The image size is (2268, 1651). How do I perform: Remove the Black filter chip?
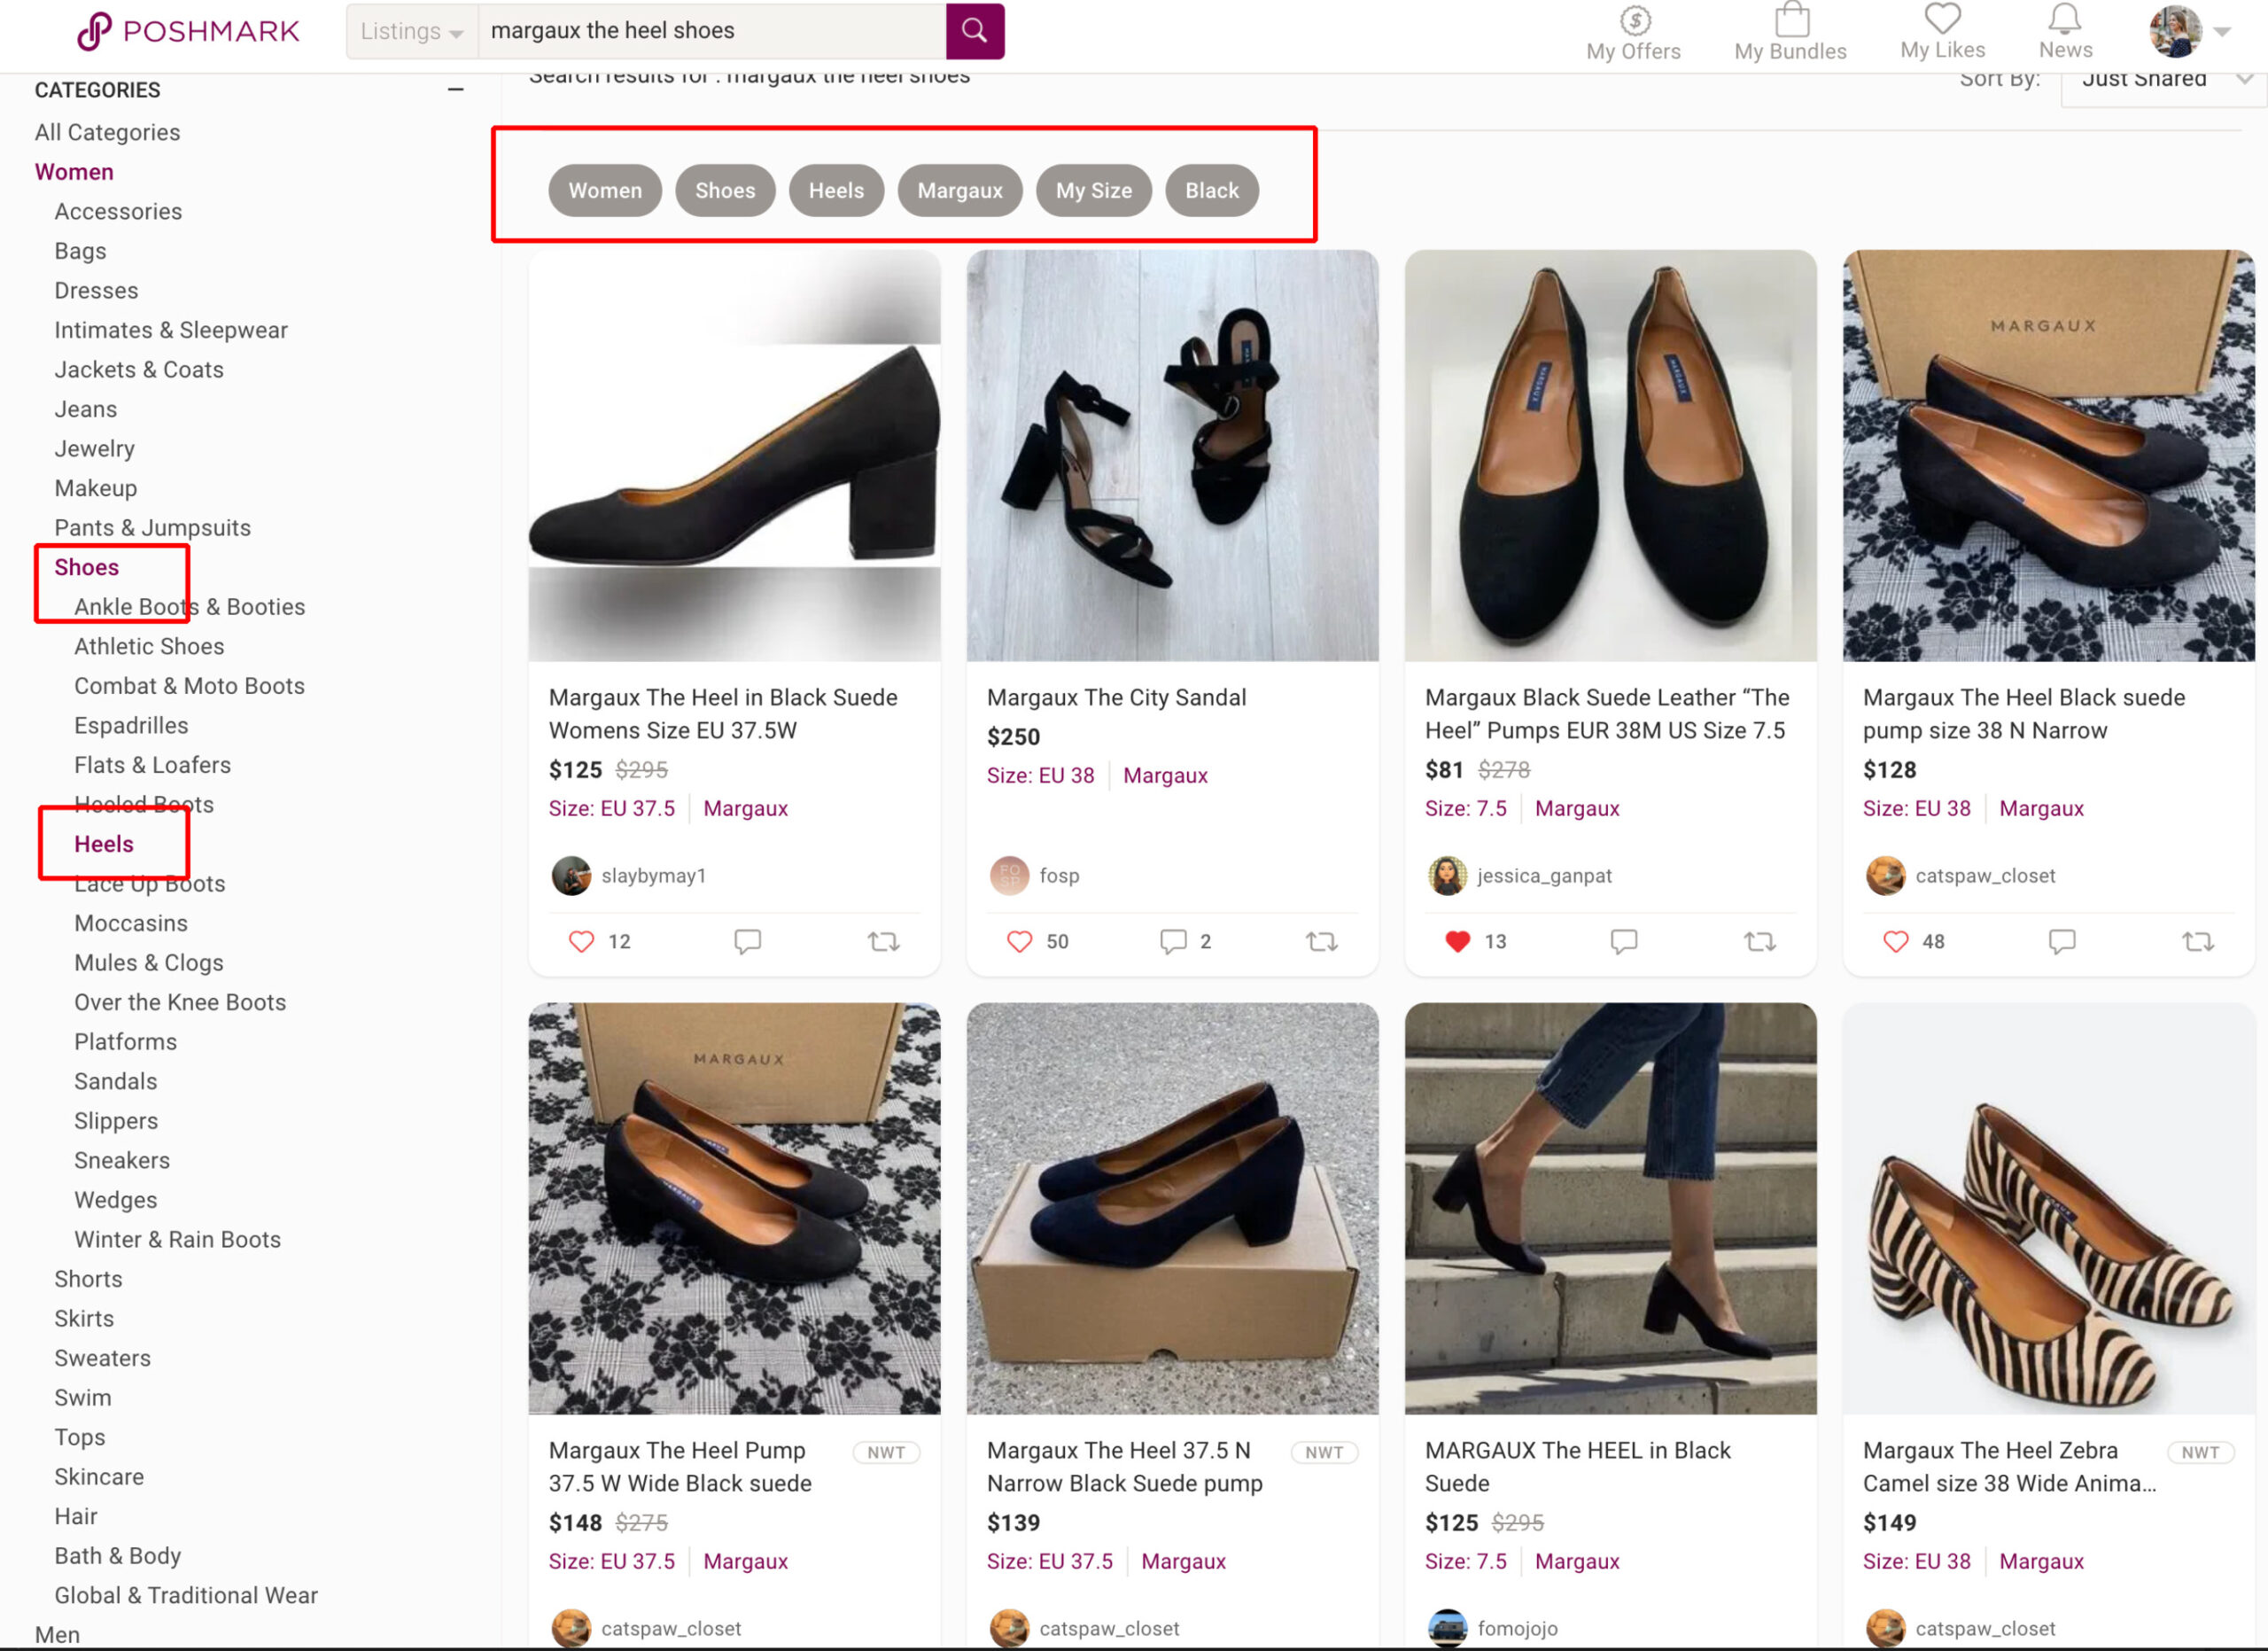coord(1212,190)
